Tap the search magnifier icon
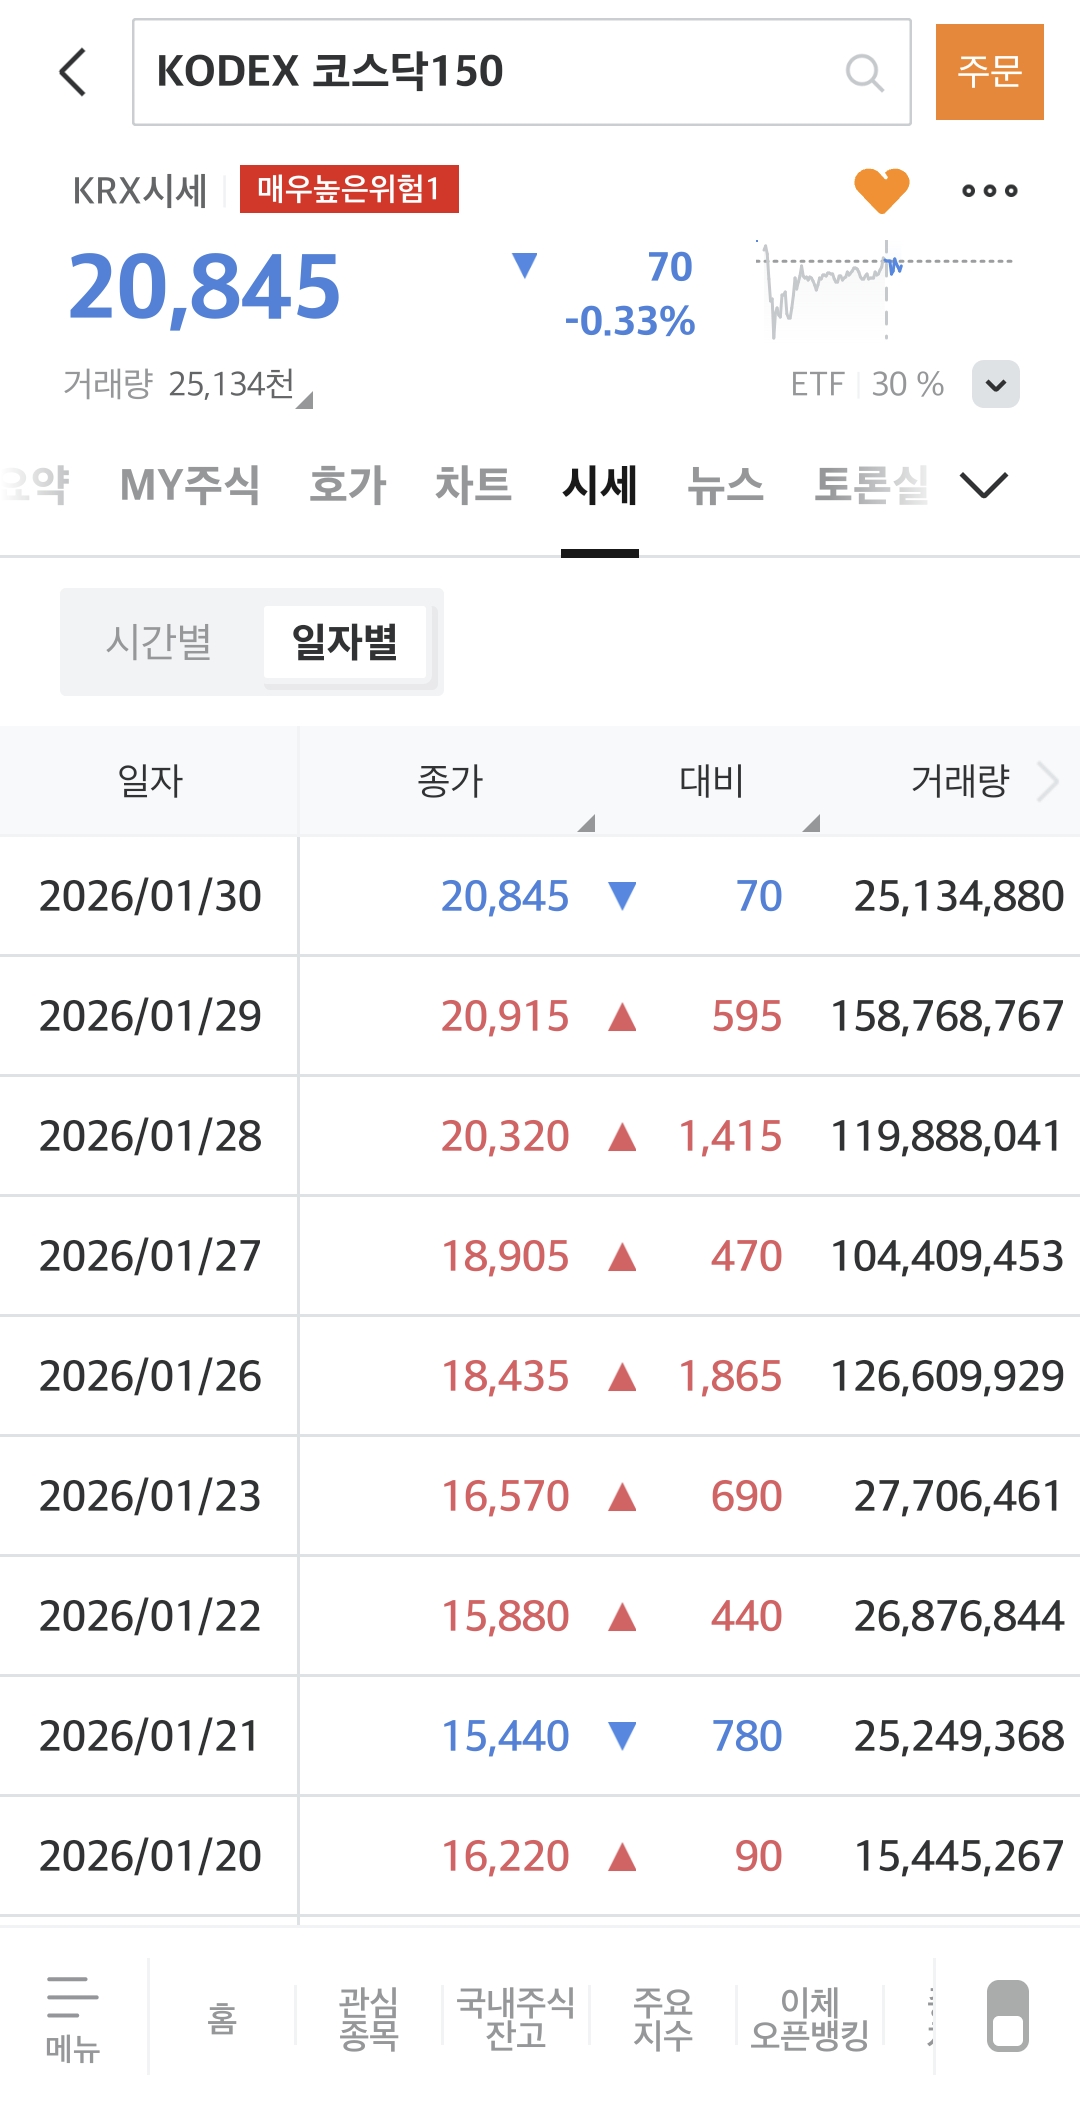1080x2105 pixels. [864, 73]
